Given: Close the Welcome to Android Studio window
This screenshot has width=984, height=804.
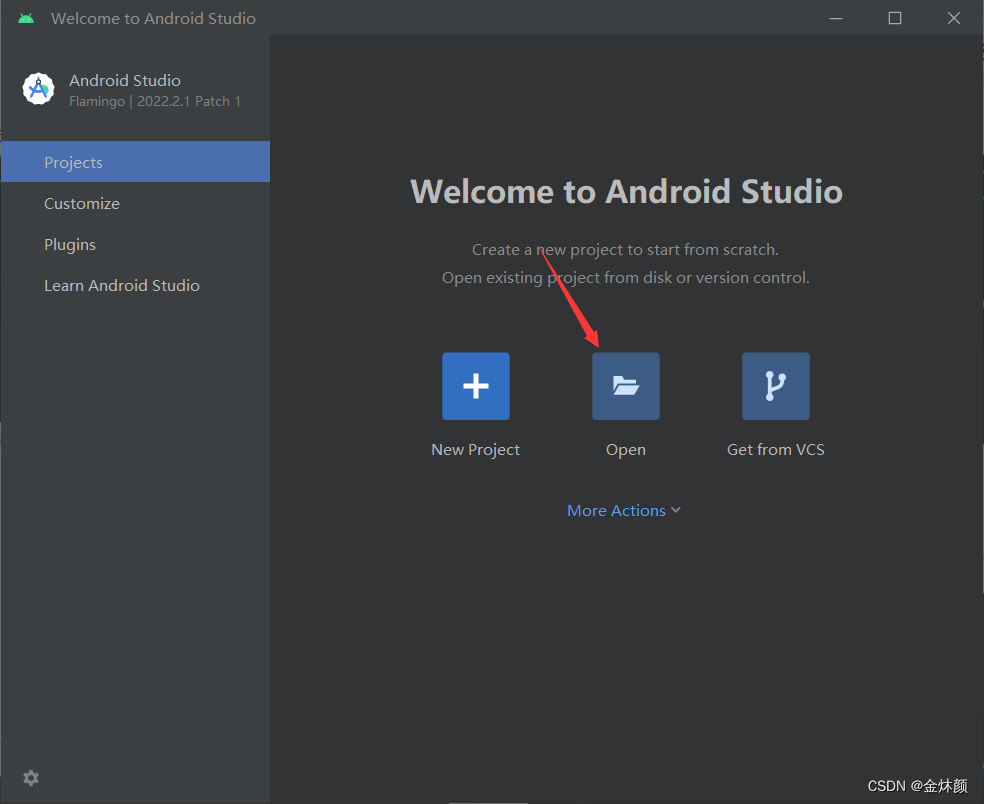Looking at the screenshot, I should coord(954,18).
